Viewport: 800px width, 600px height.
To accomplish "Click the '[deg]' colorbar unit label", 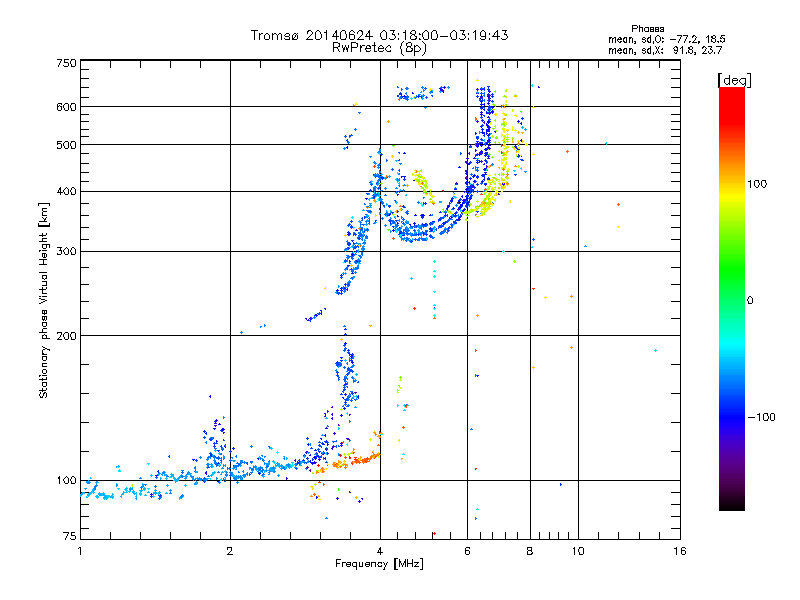I will pos(734,80).
